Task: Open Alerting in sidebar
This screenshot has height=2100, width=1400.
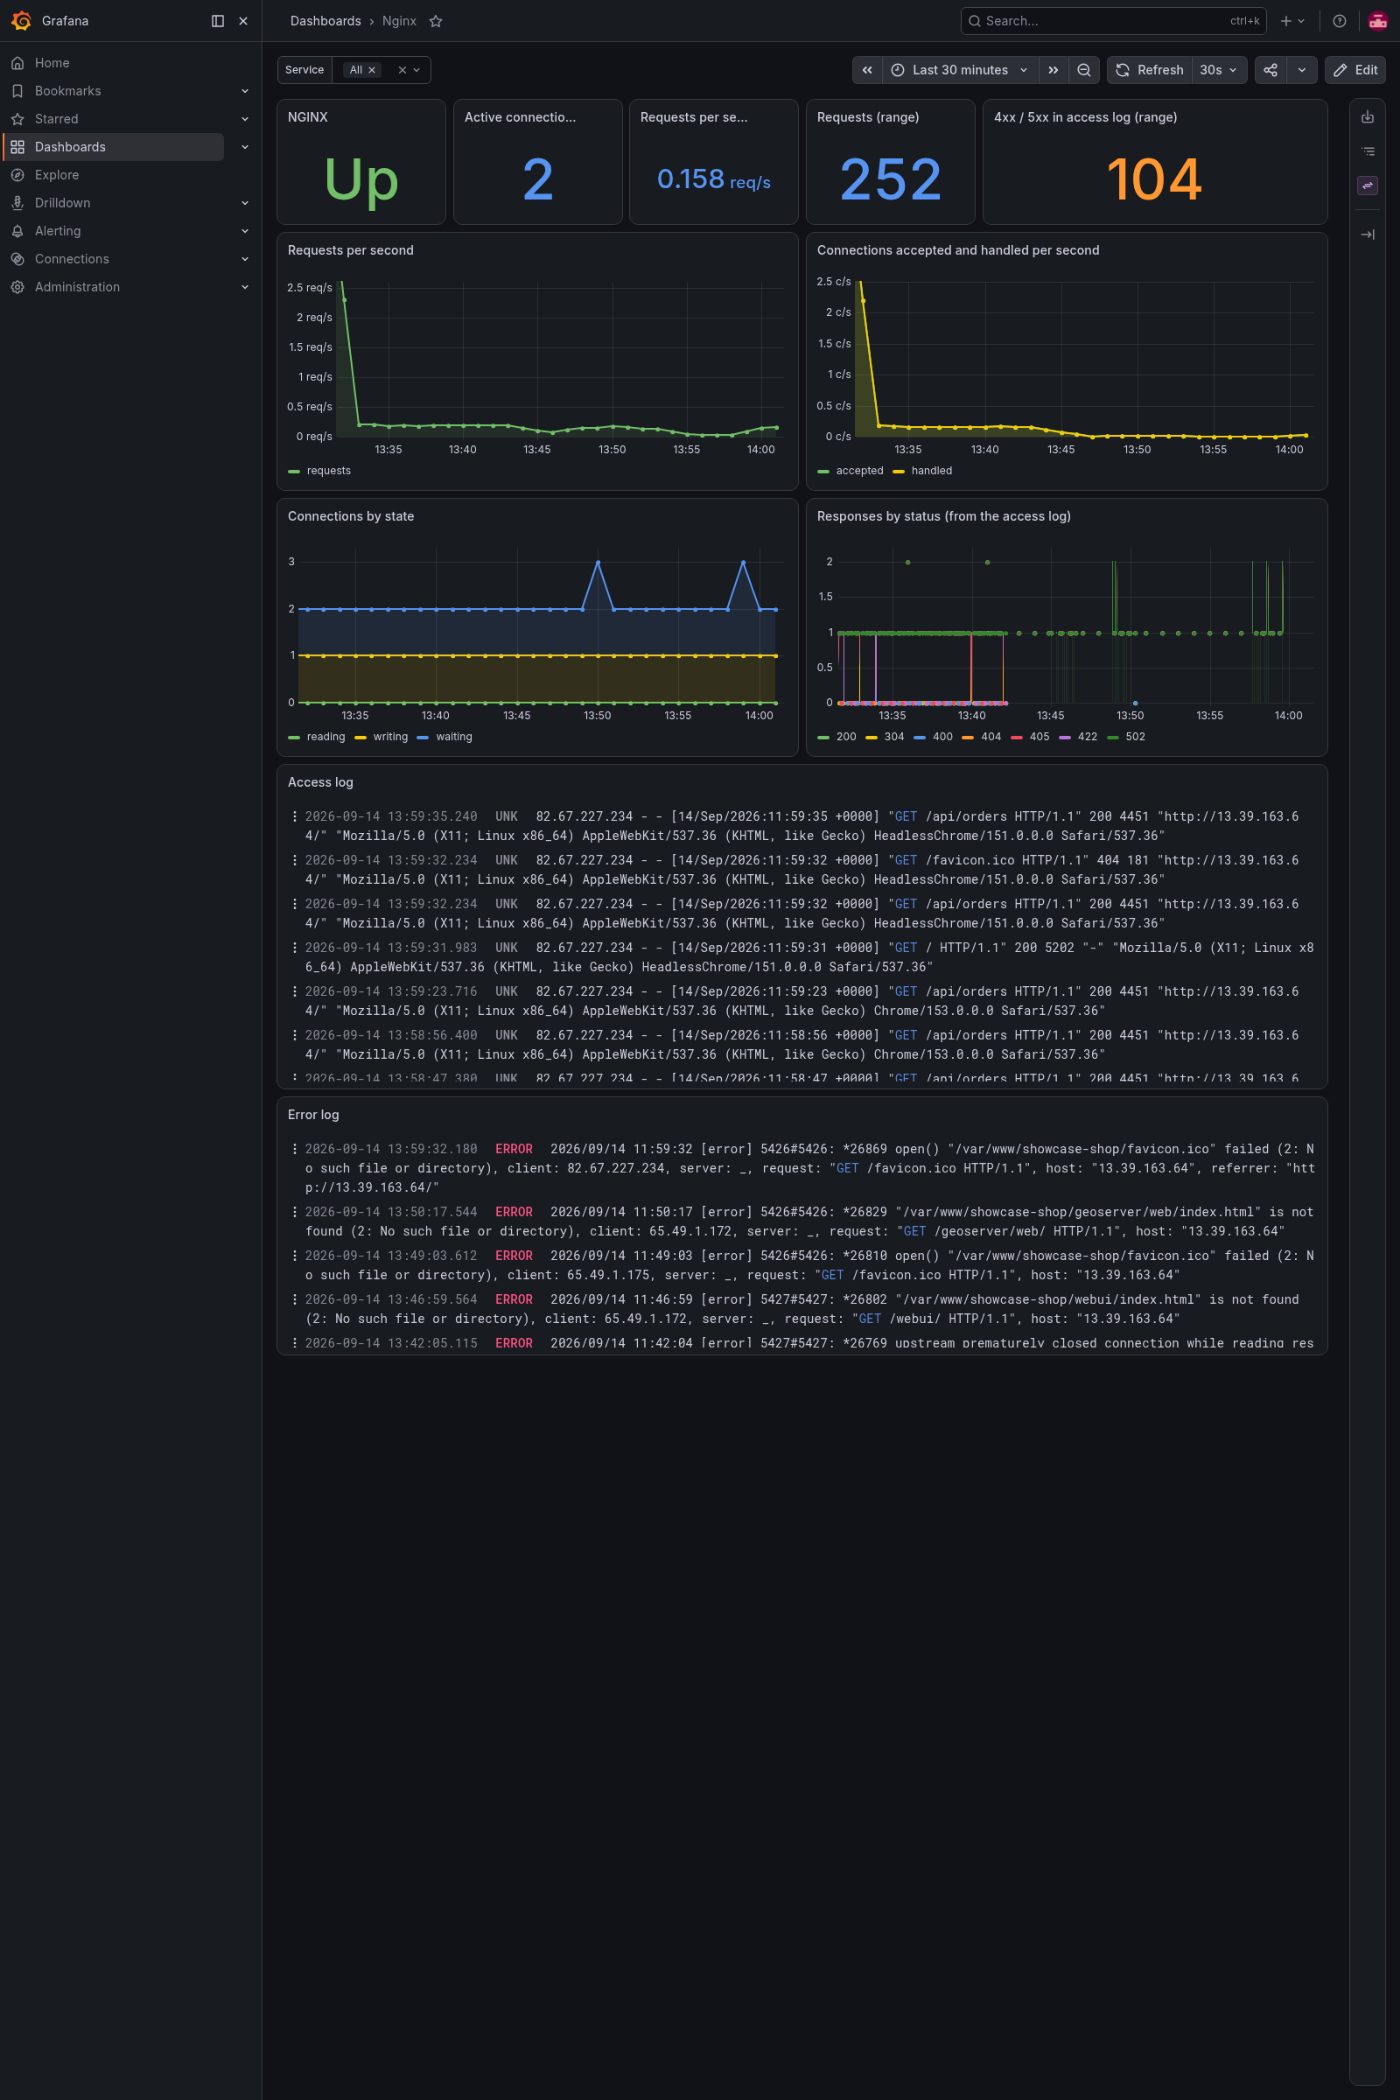Action: (x=58, y=231)
